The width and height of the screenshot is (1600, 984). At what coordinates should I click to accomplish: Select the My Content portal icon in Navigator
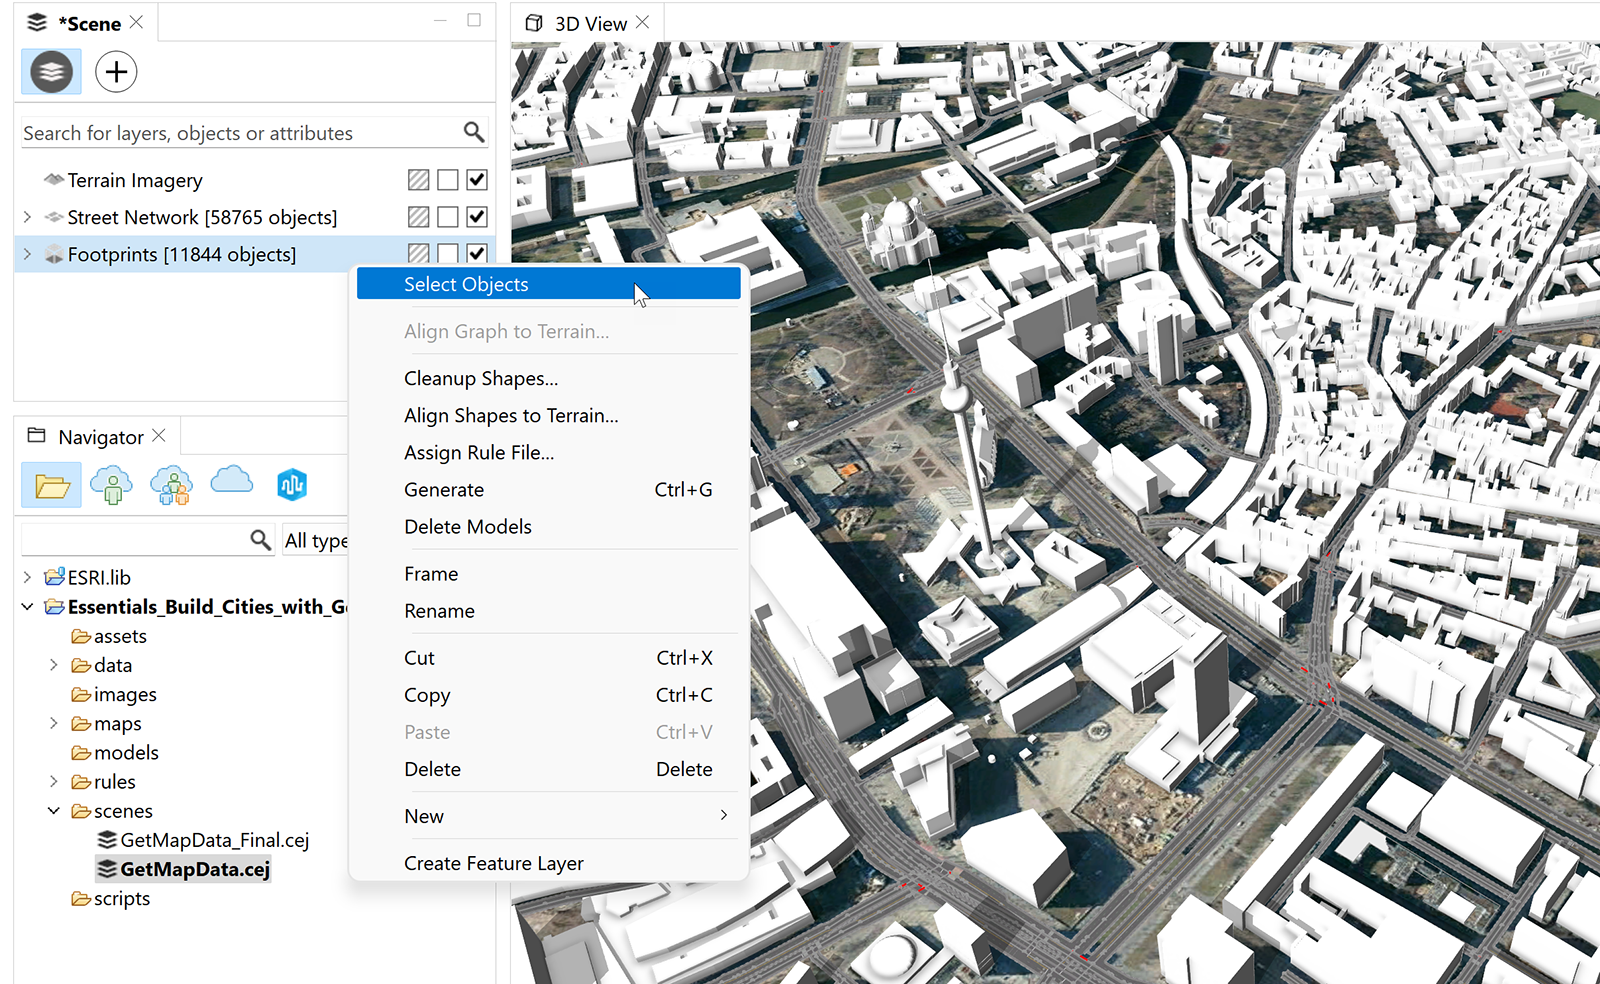(x=111, y=485)
